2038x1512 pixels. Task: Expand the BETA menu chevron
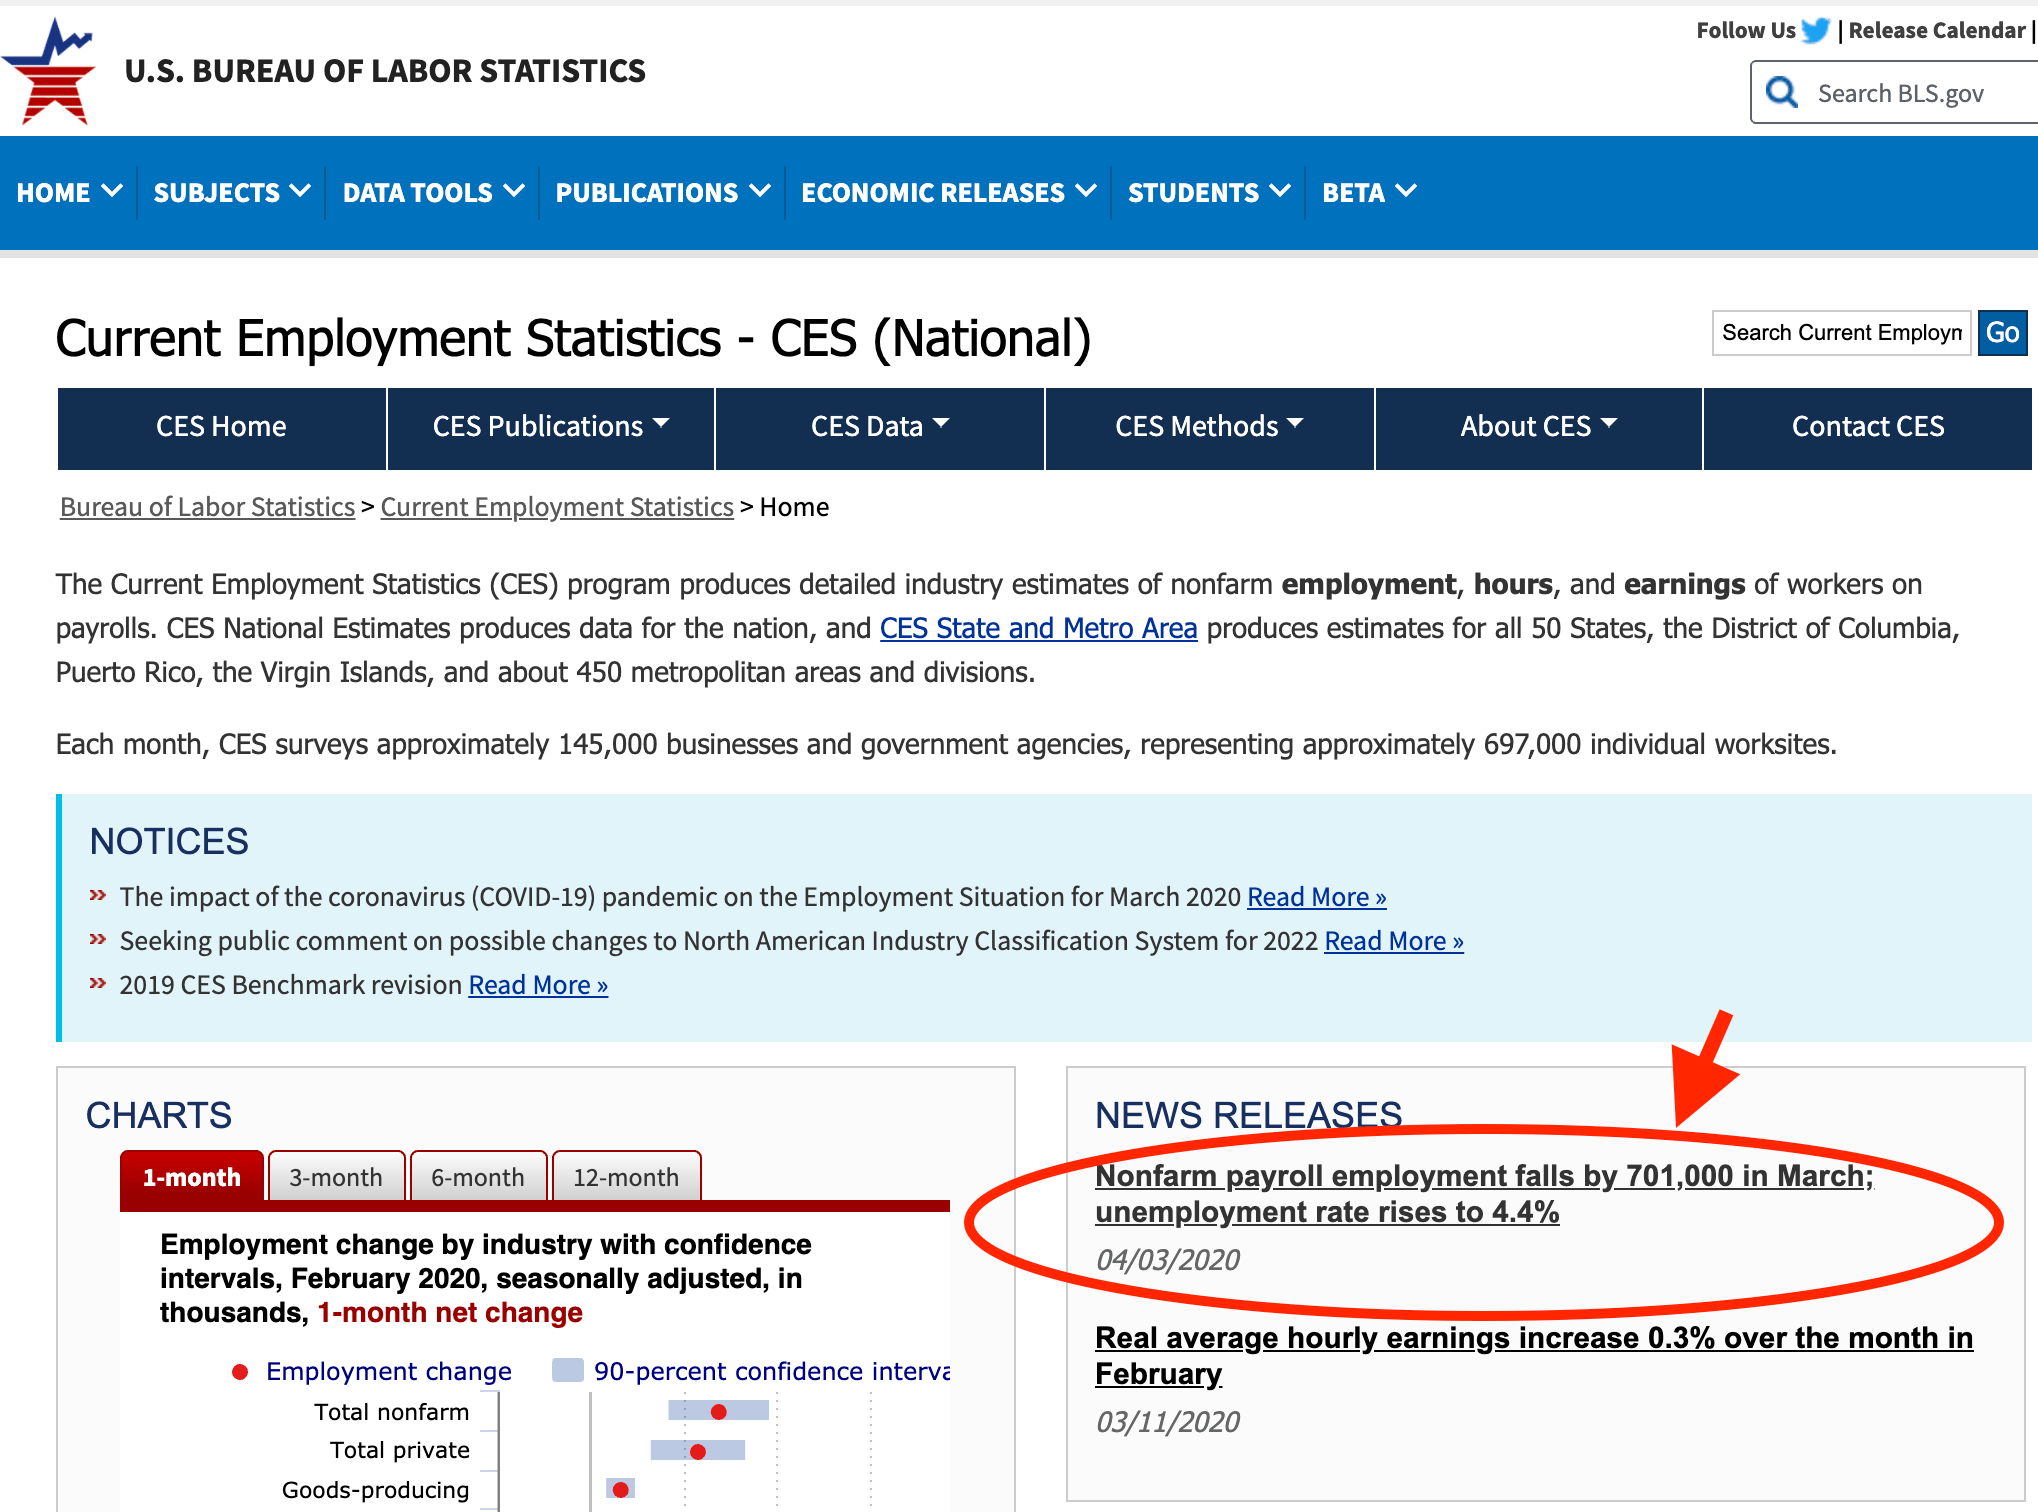[x=1406, y=190]
